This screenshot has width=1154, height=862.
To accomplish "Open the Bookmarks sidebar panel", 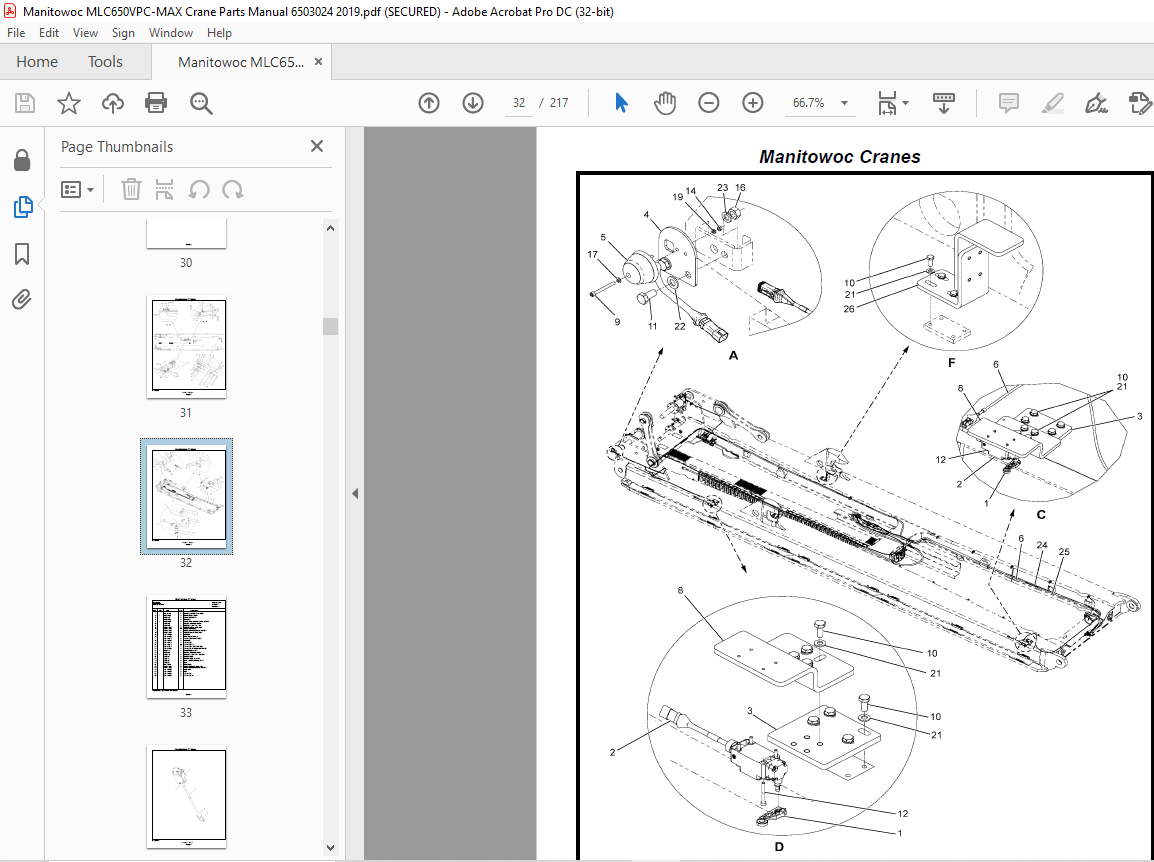I will tap(22, 254).
